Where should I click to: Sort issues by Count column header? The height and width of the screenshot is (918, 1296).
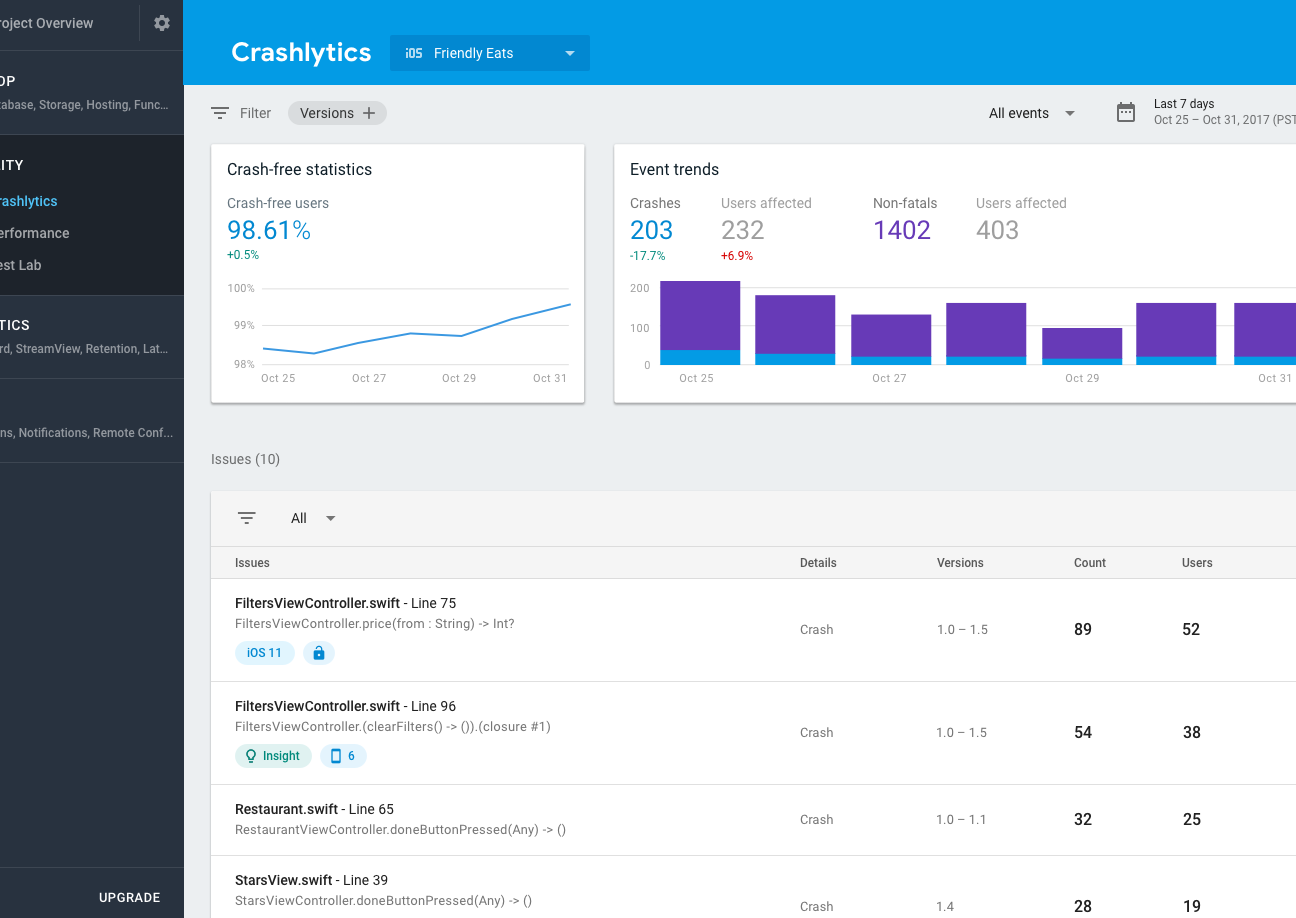[x=1089, y=563]
